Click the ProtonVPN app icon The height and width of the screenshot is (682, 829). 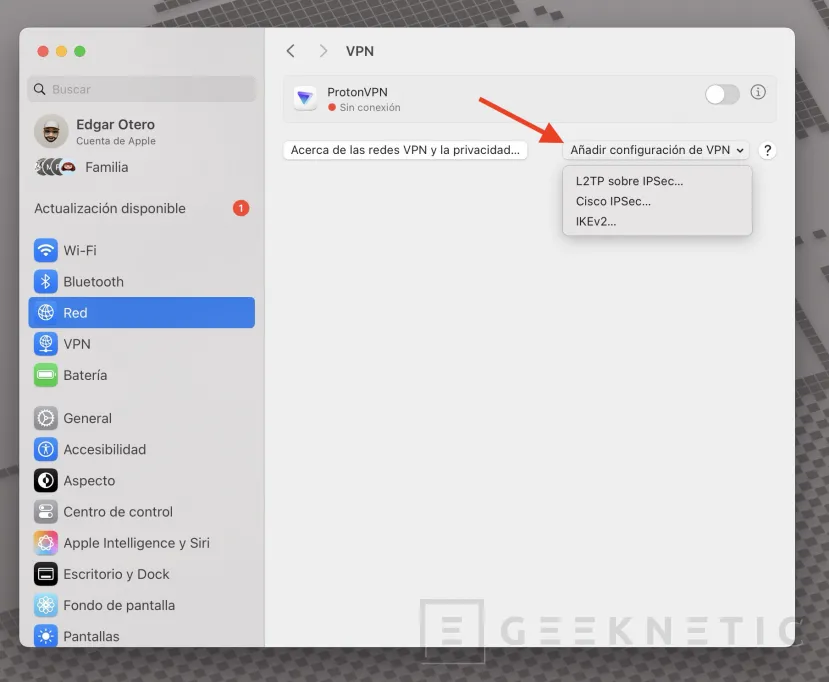tap(305, 98)
